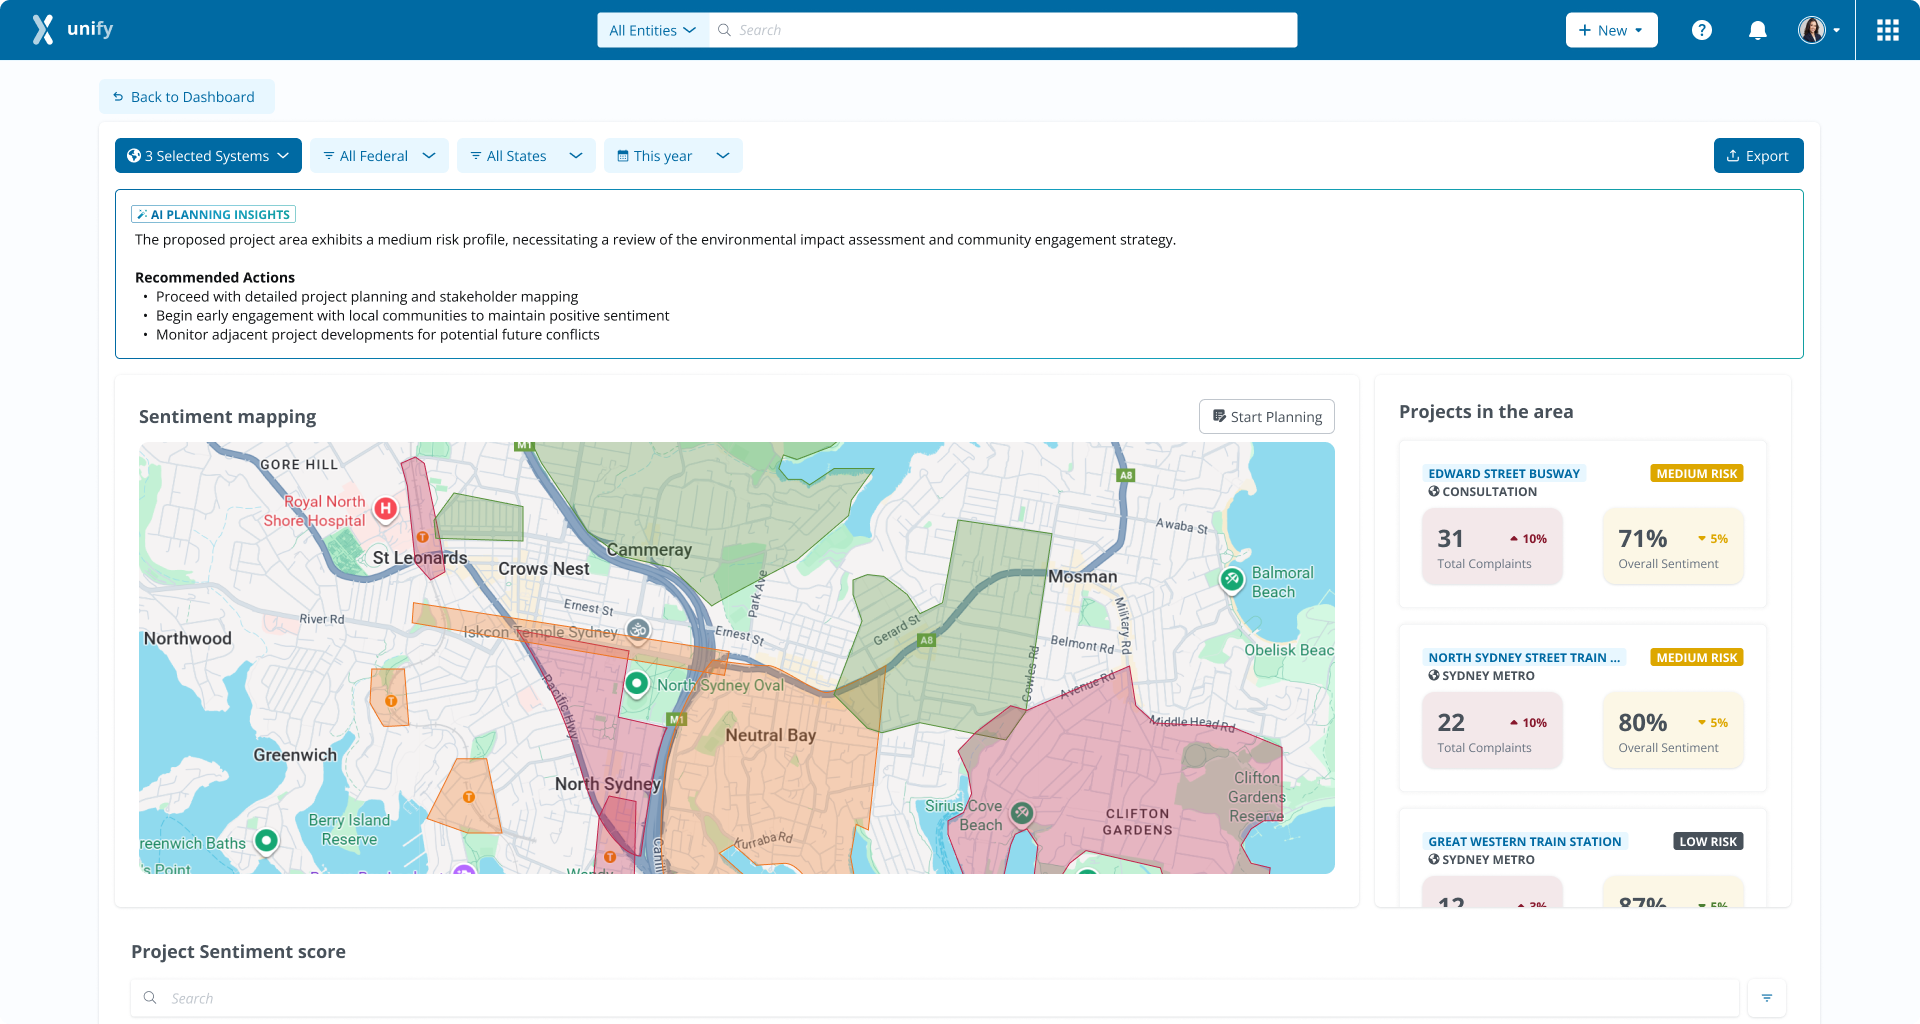This screenshot has width=1920, height=1024.
Task: Open the user profile avatar menu
Action: [1819, 30]
